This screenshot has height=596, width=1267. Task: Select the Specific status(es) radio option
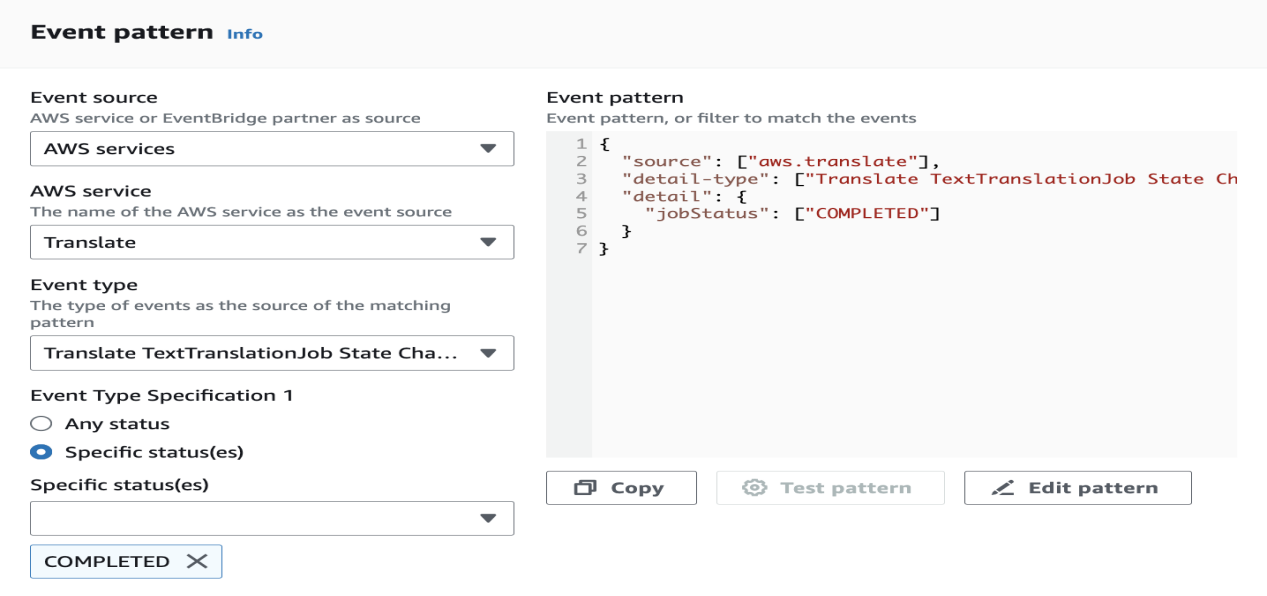[x=42, y=452]
